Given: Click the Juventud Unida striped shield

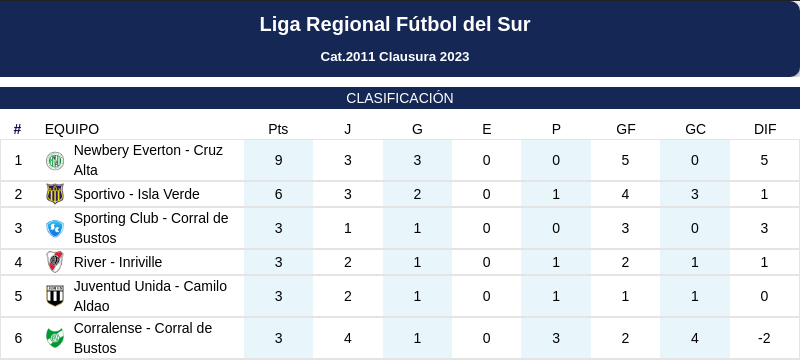Looking at the screenshot, I should [55, 296].
